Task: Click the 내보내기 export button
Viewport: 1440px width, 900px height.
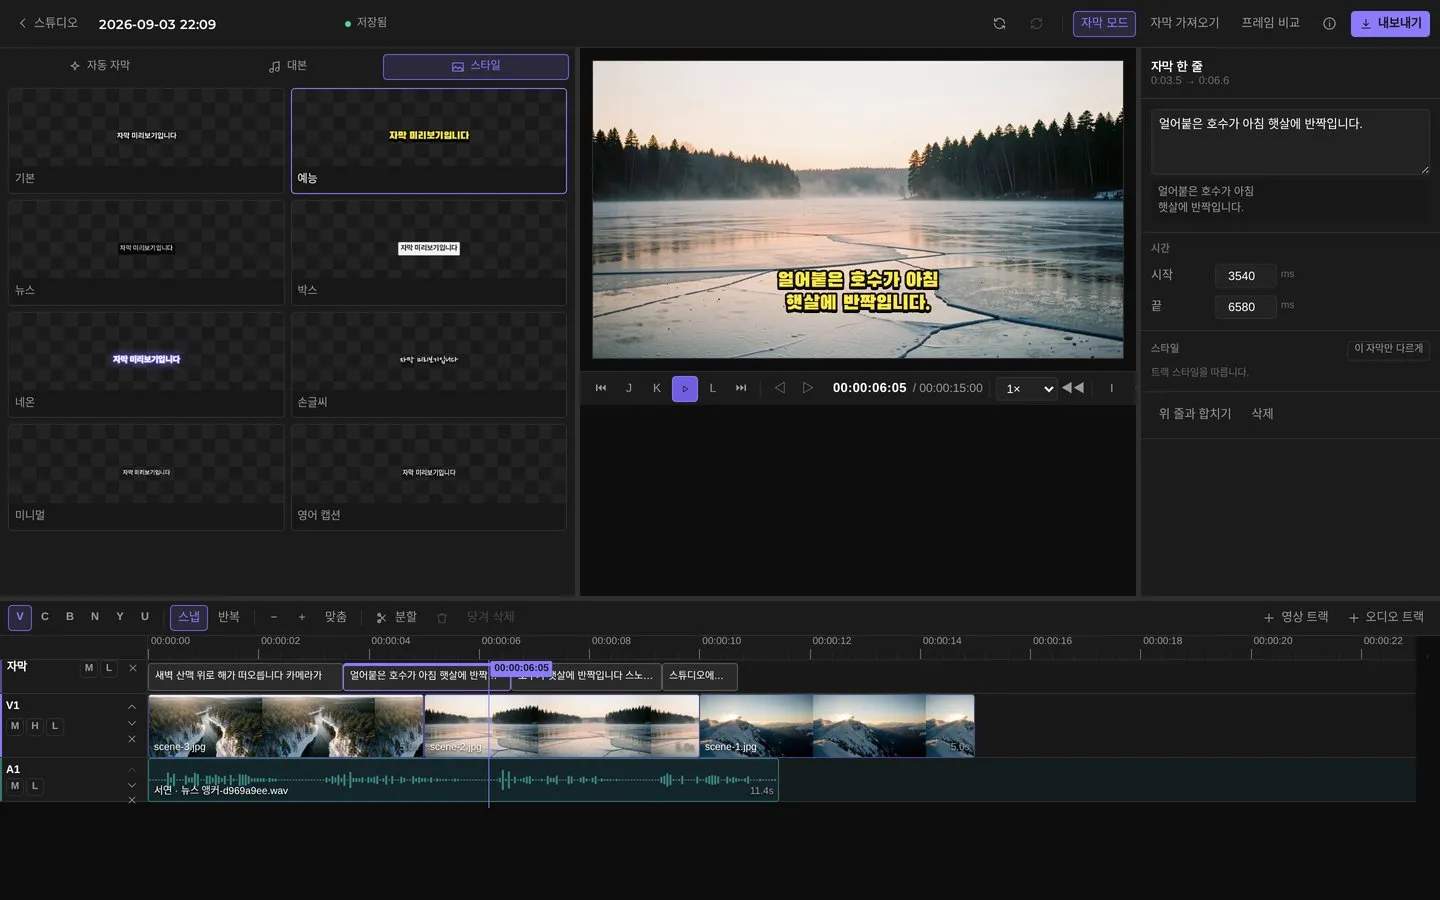Action: coord(1390,23)
